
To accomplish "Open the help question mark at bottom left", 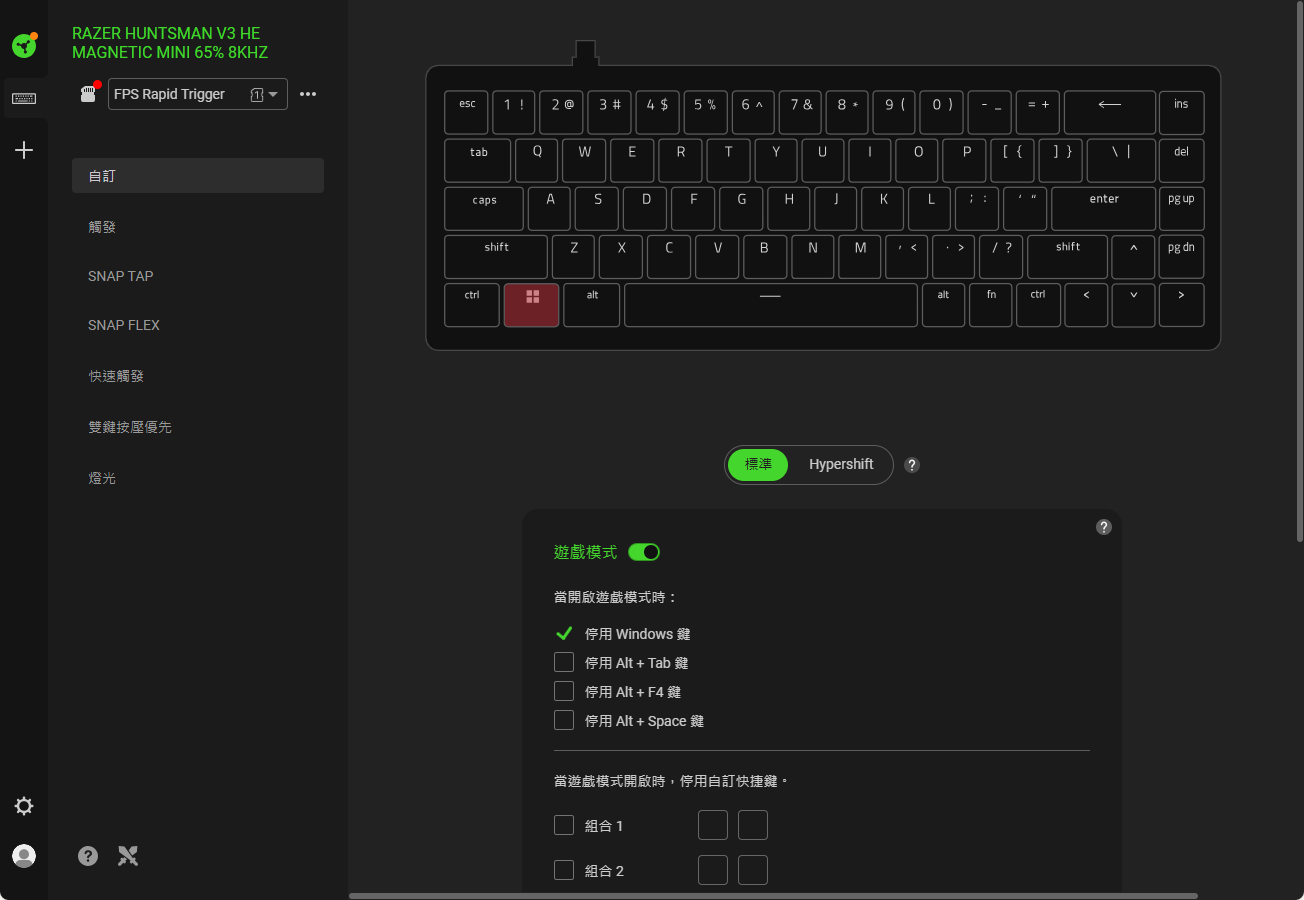I will click(x=88, y=855).
